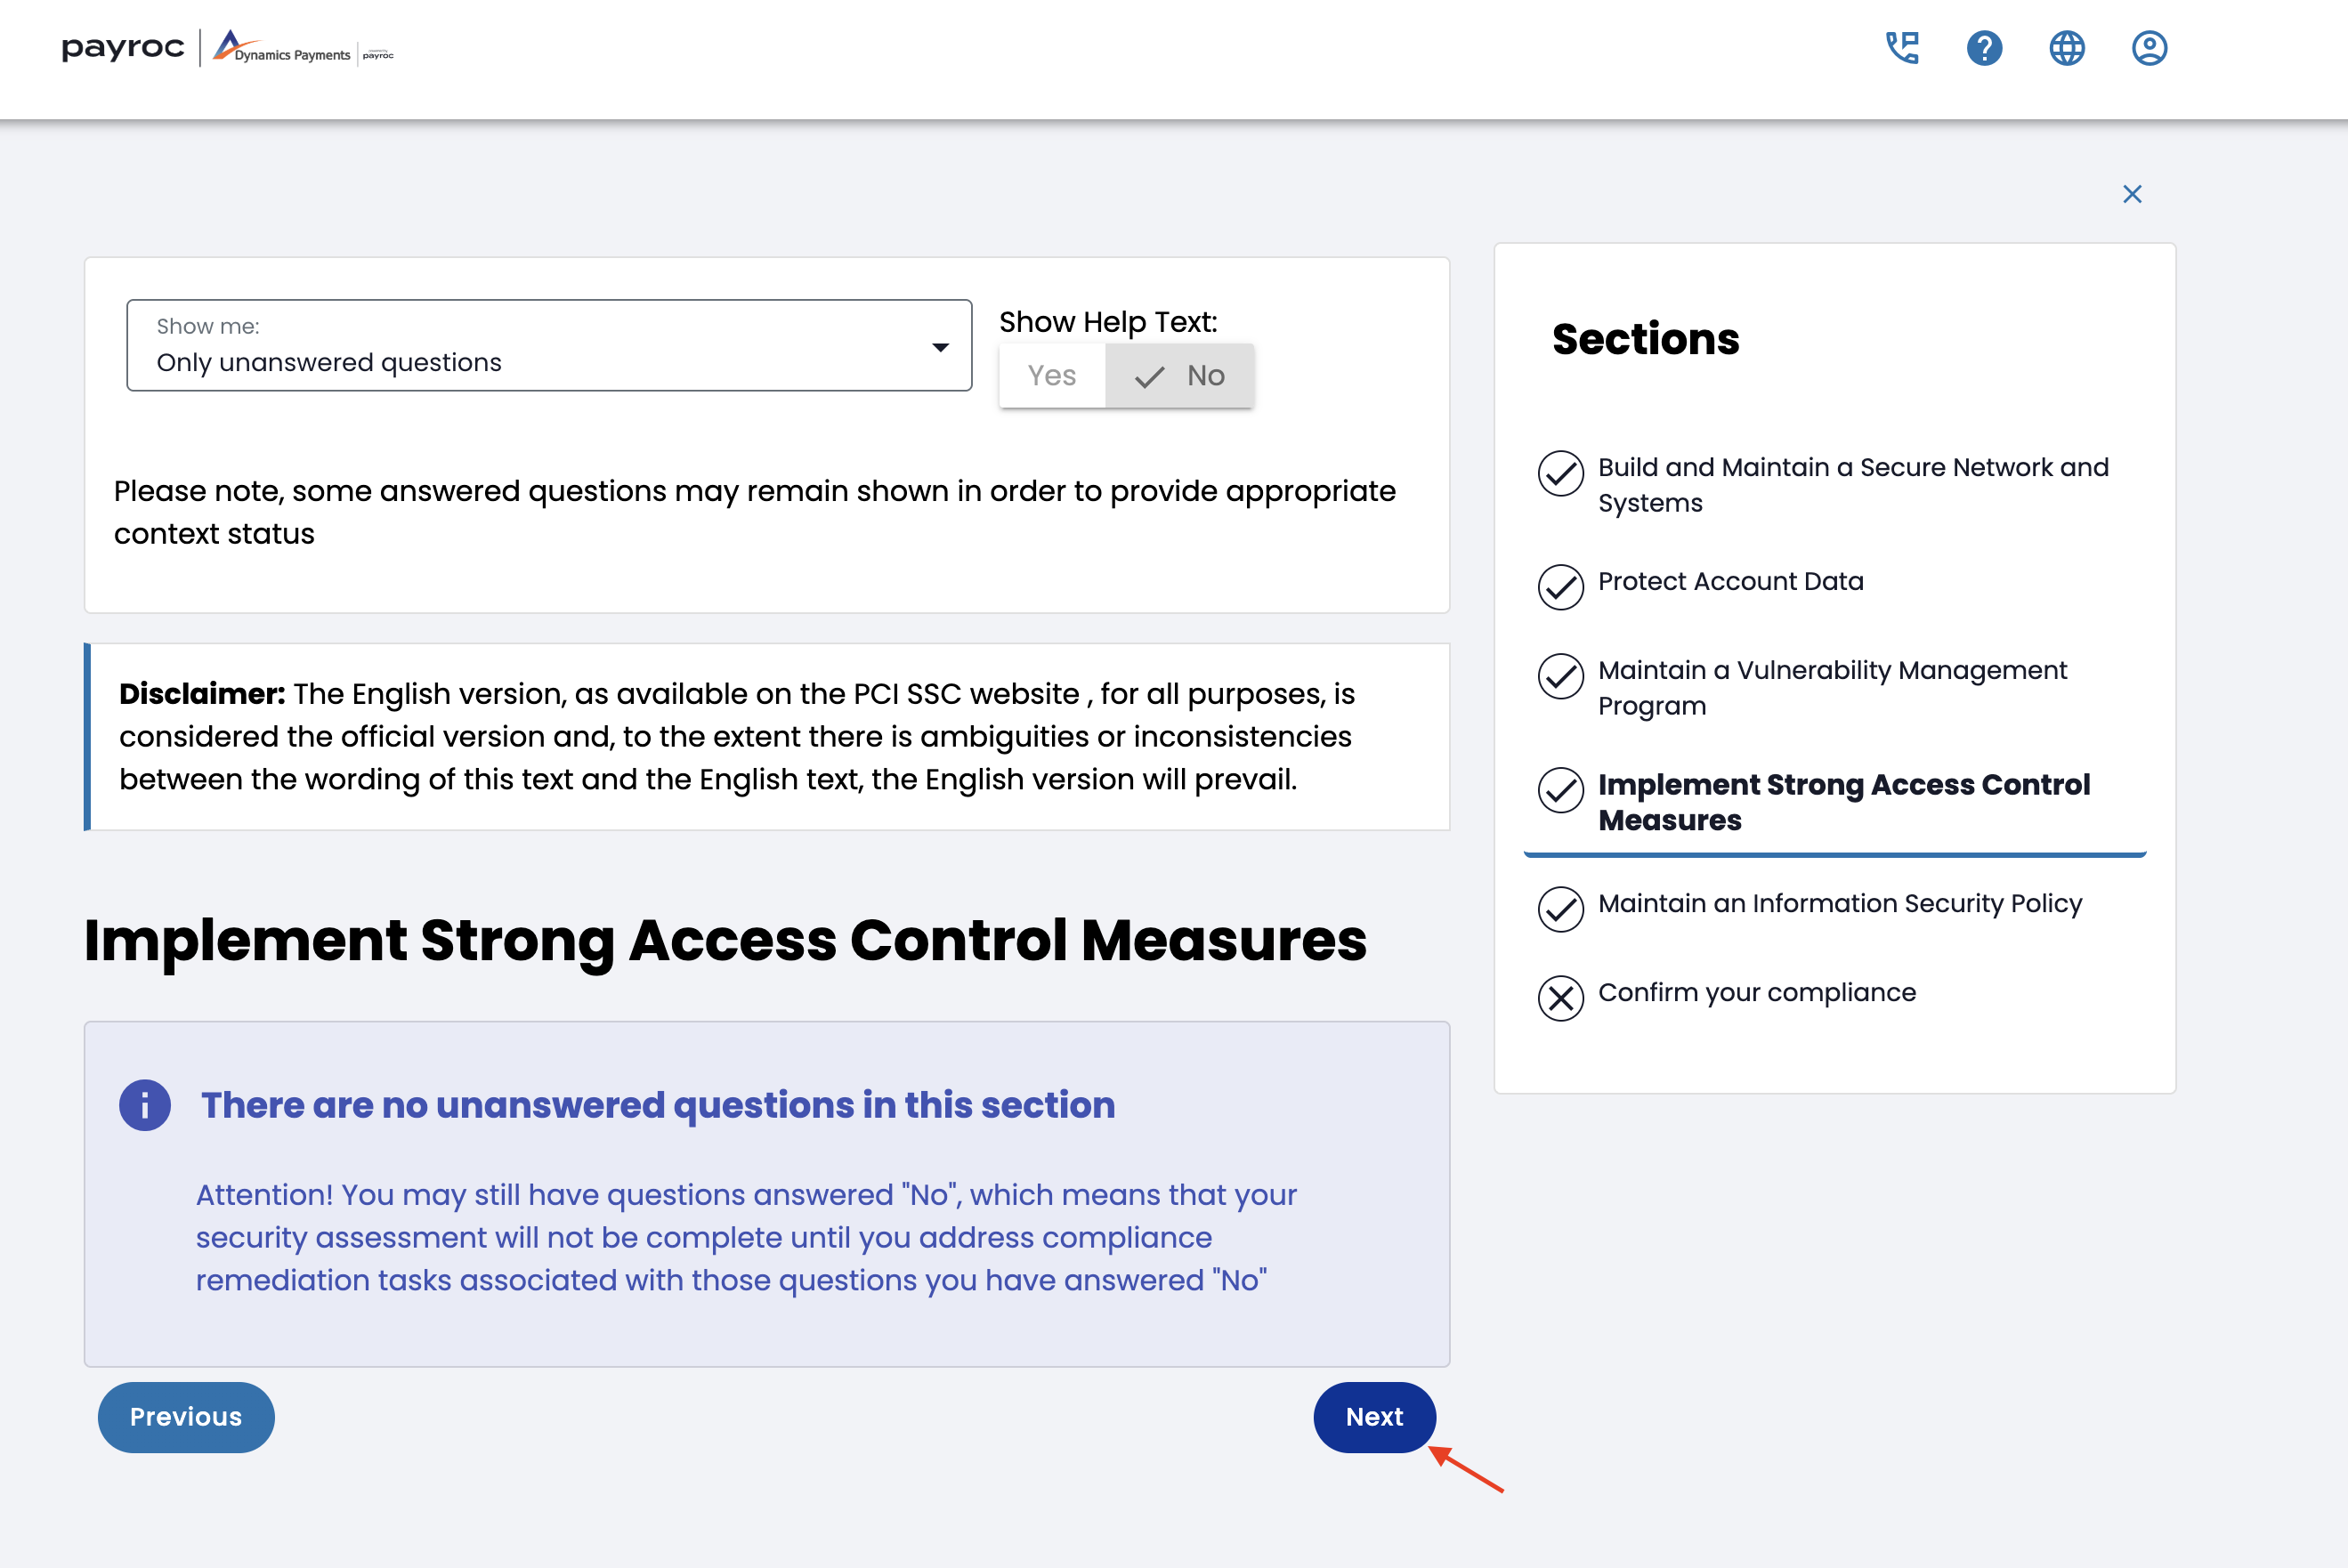
Task: Open Maintain a Vulnerability Management Program section
Action: pos(1831,687)
